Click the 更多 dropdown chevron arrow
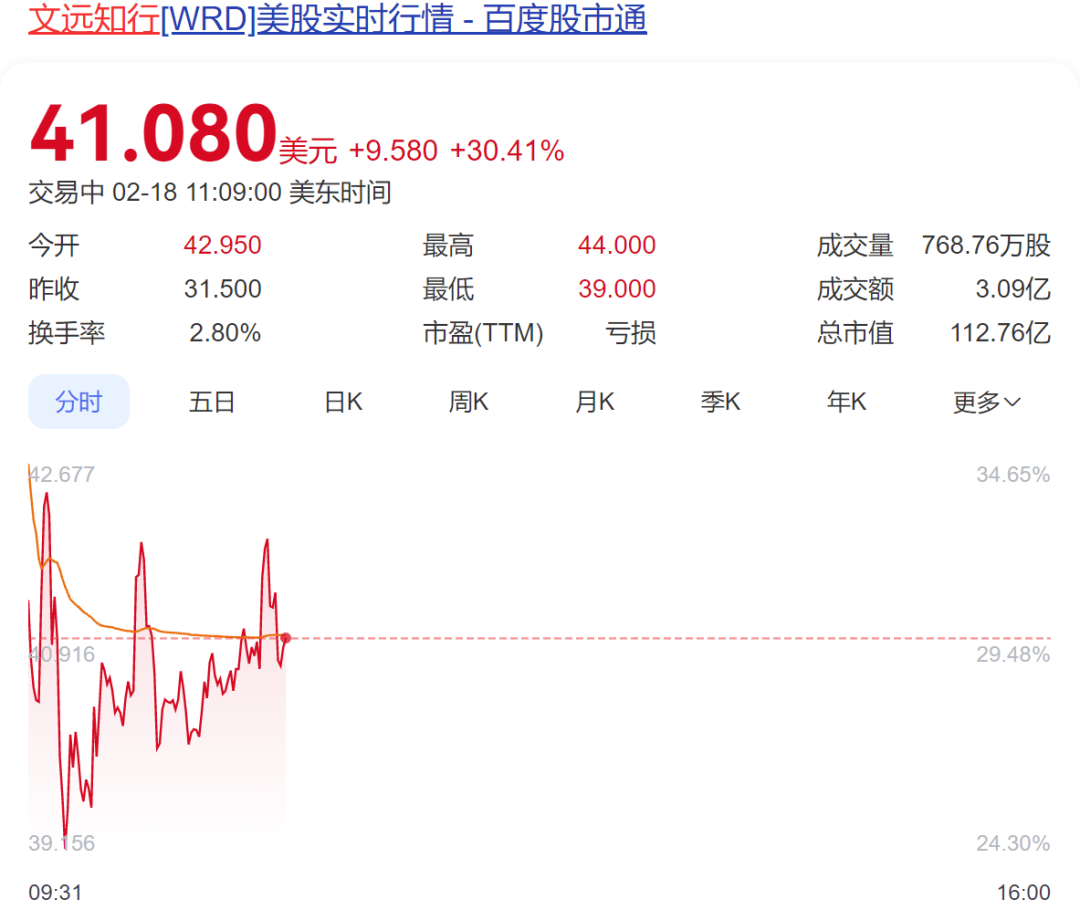Screen dimensions: 1080x910 pyautogui.click(x=1011, y=401)
